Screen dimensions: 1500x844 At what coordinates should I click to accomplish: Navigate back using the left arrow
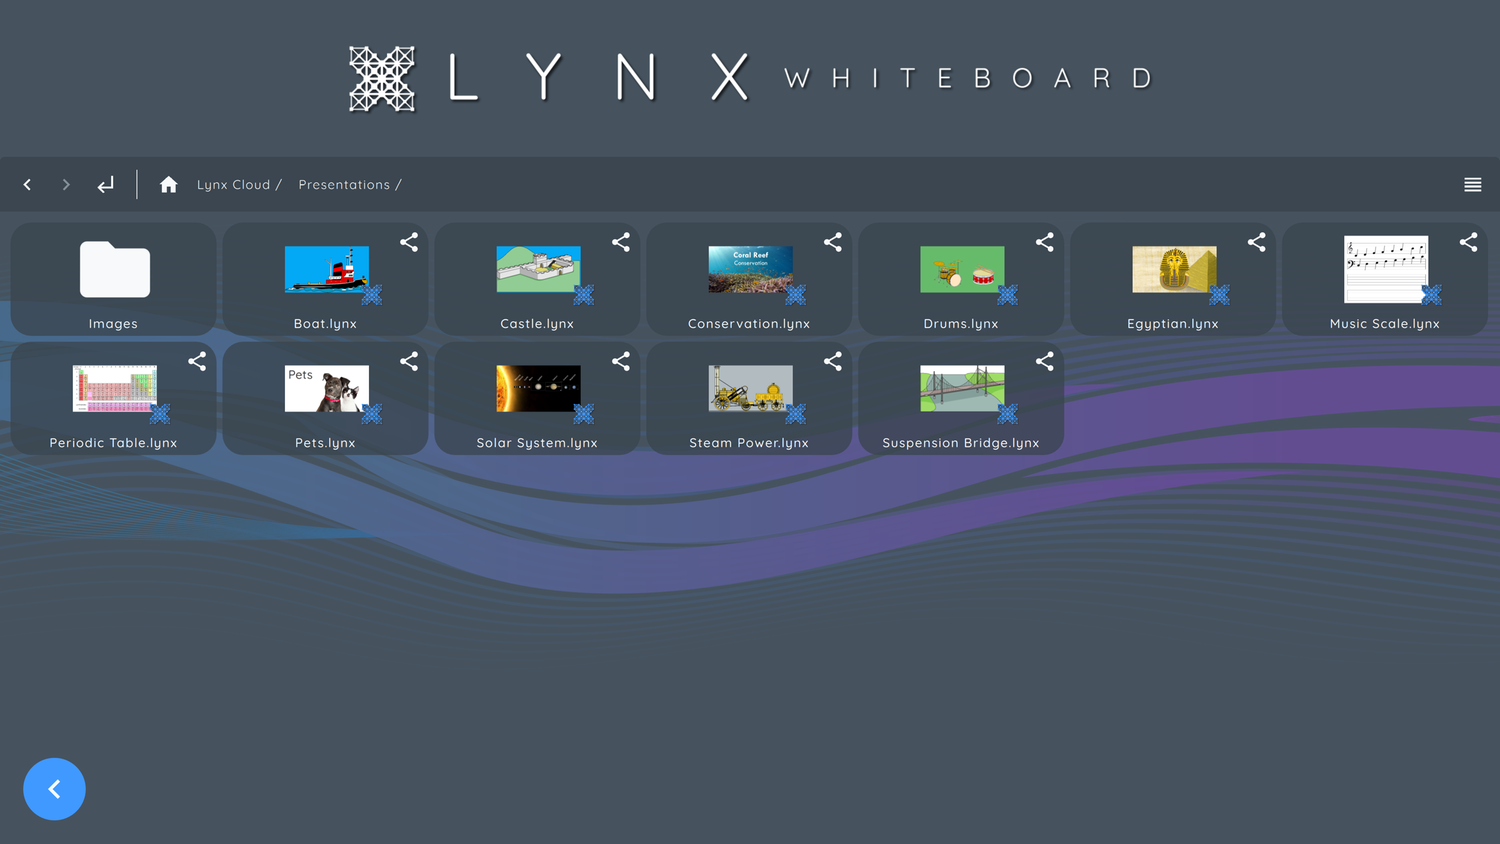27,184
